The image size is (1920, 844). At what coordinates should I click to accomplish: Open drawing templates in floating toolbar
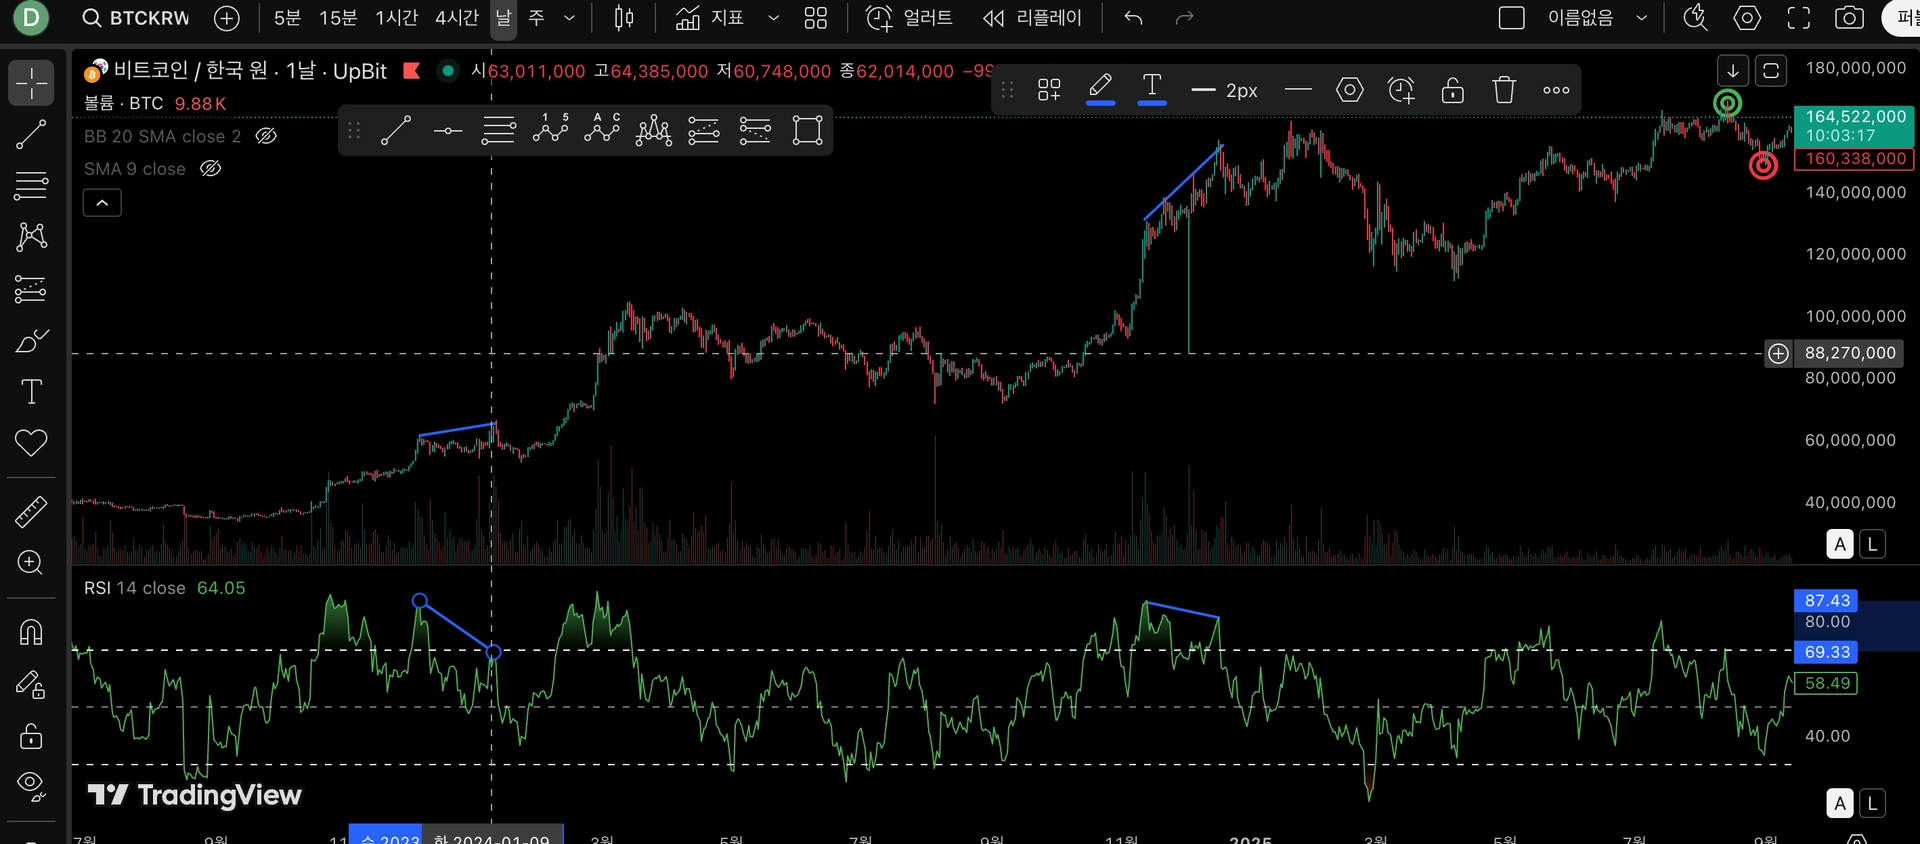1049,90
